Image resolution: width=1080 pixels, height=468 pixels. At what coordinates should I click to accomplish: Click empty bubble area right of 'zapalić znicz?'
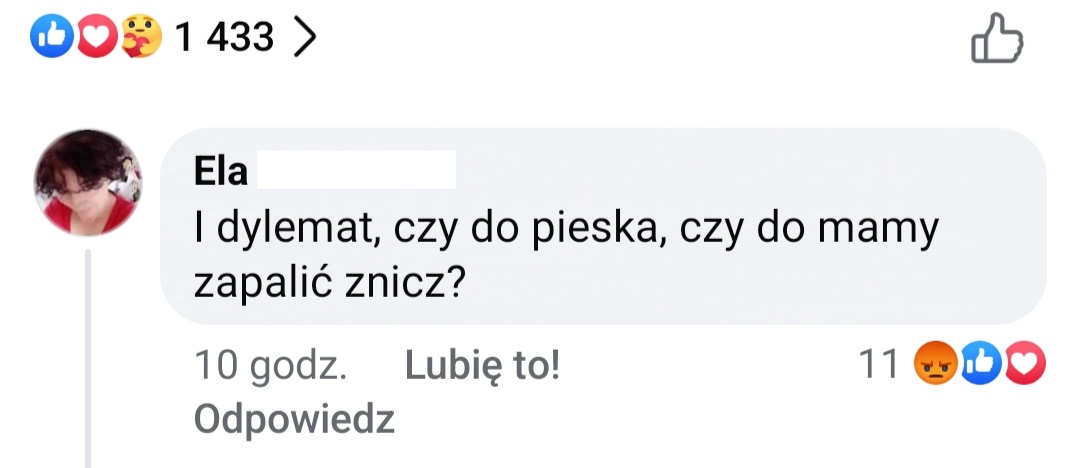pos(750,286)
